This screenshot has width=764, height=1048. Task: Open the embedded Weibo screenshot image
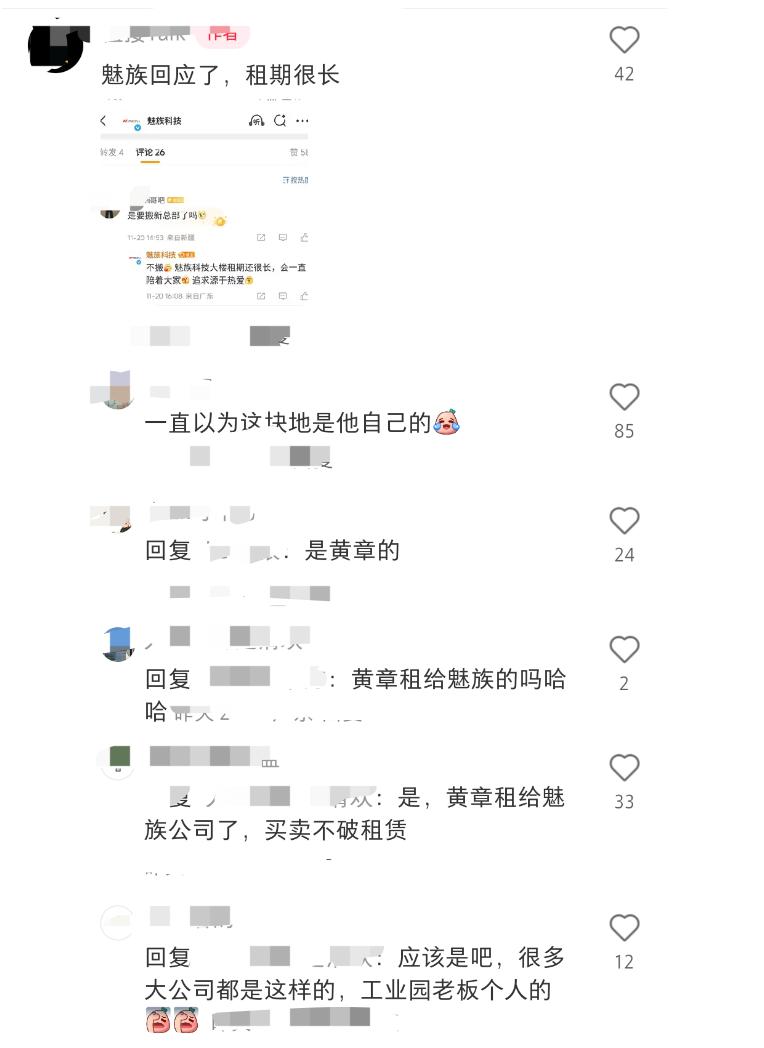[204, 202]
